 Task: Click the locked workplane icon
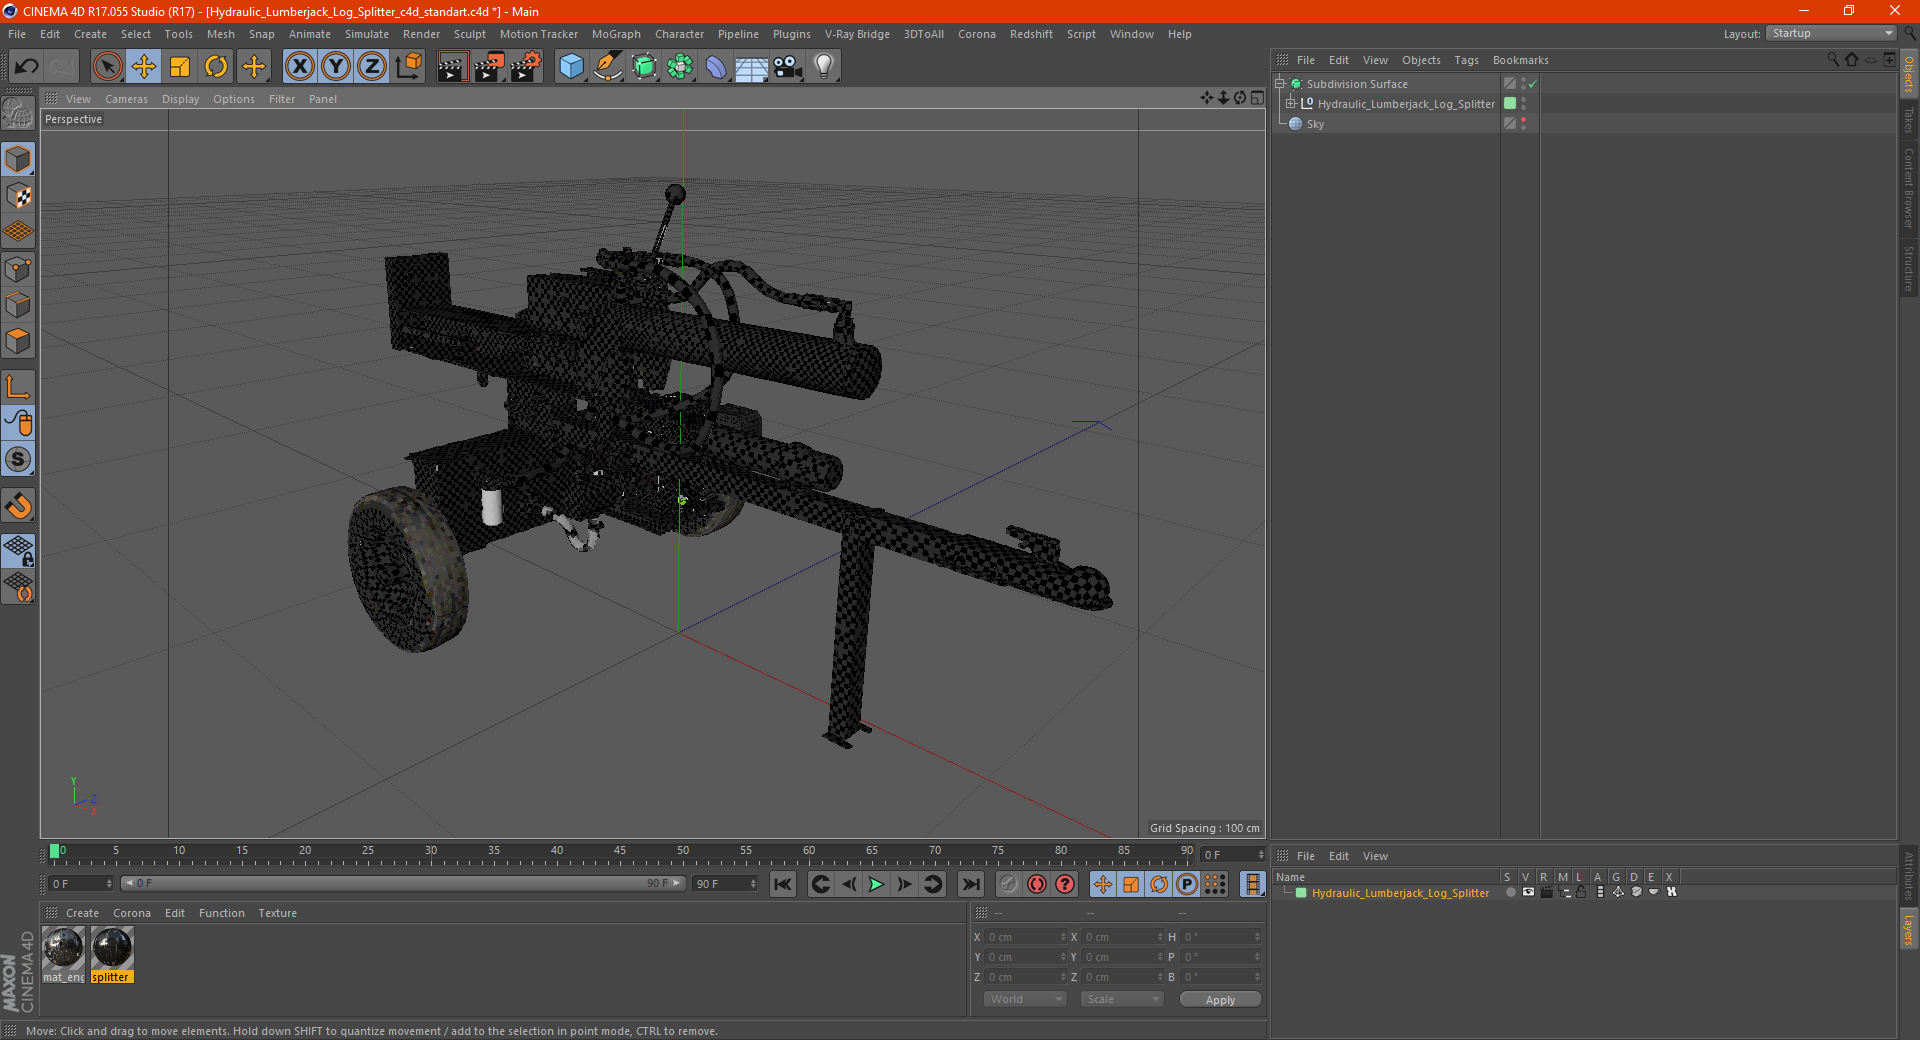(x=18, y=550)
